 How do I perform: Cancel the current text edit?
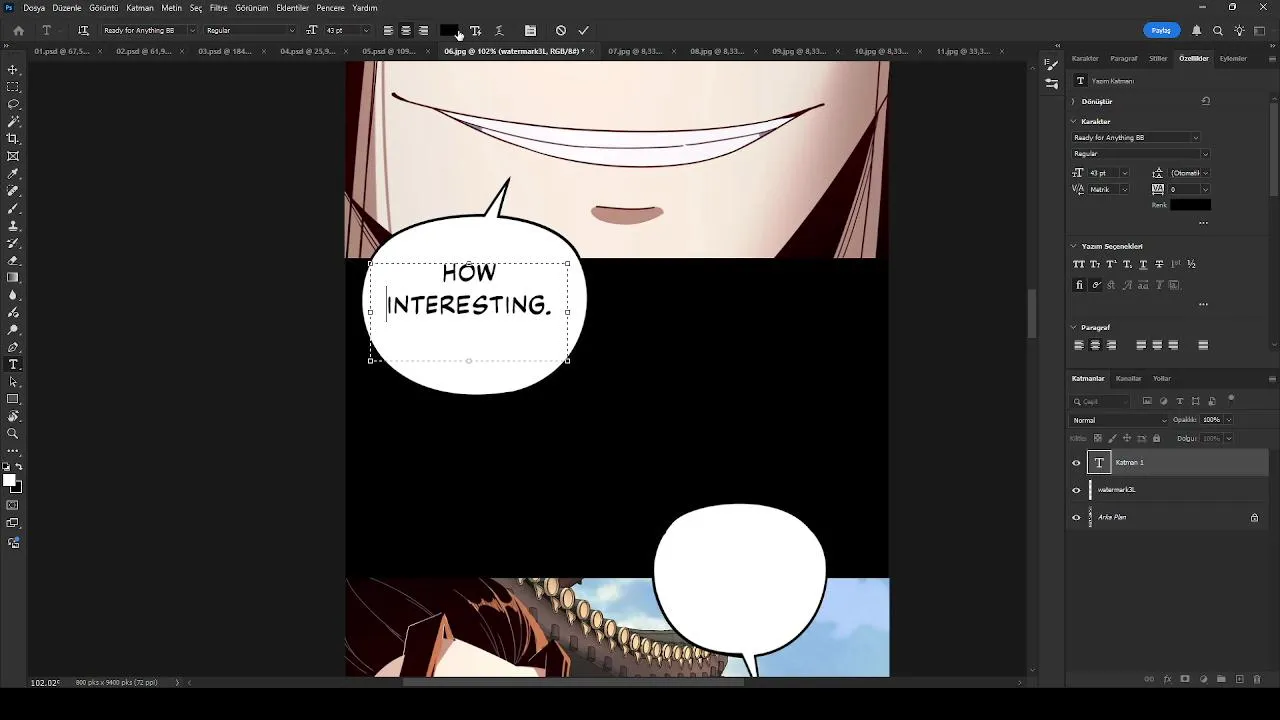click(561, 31)
